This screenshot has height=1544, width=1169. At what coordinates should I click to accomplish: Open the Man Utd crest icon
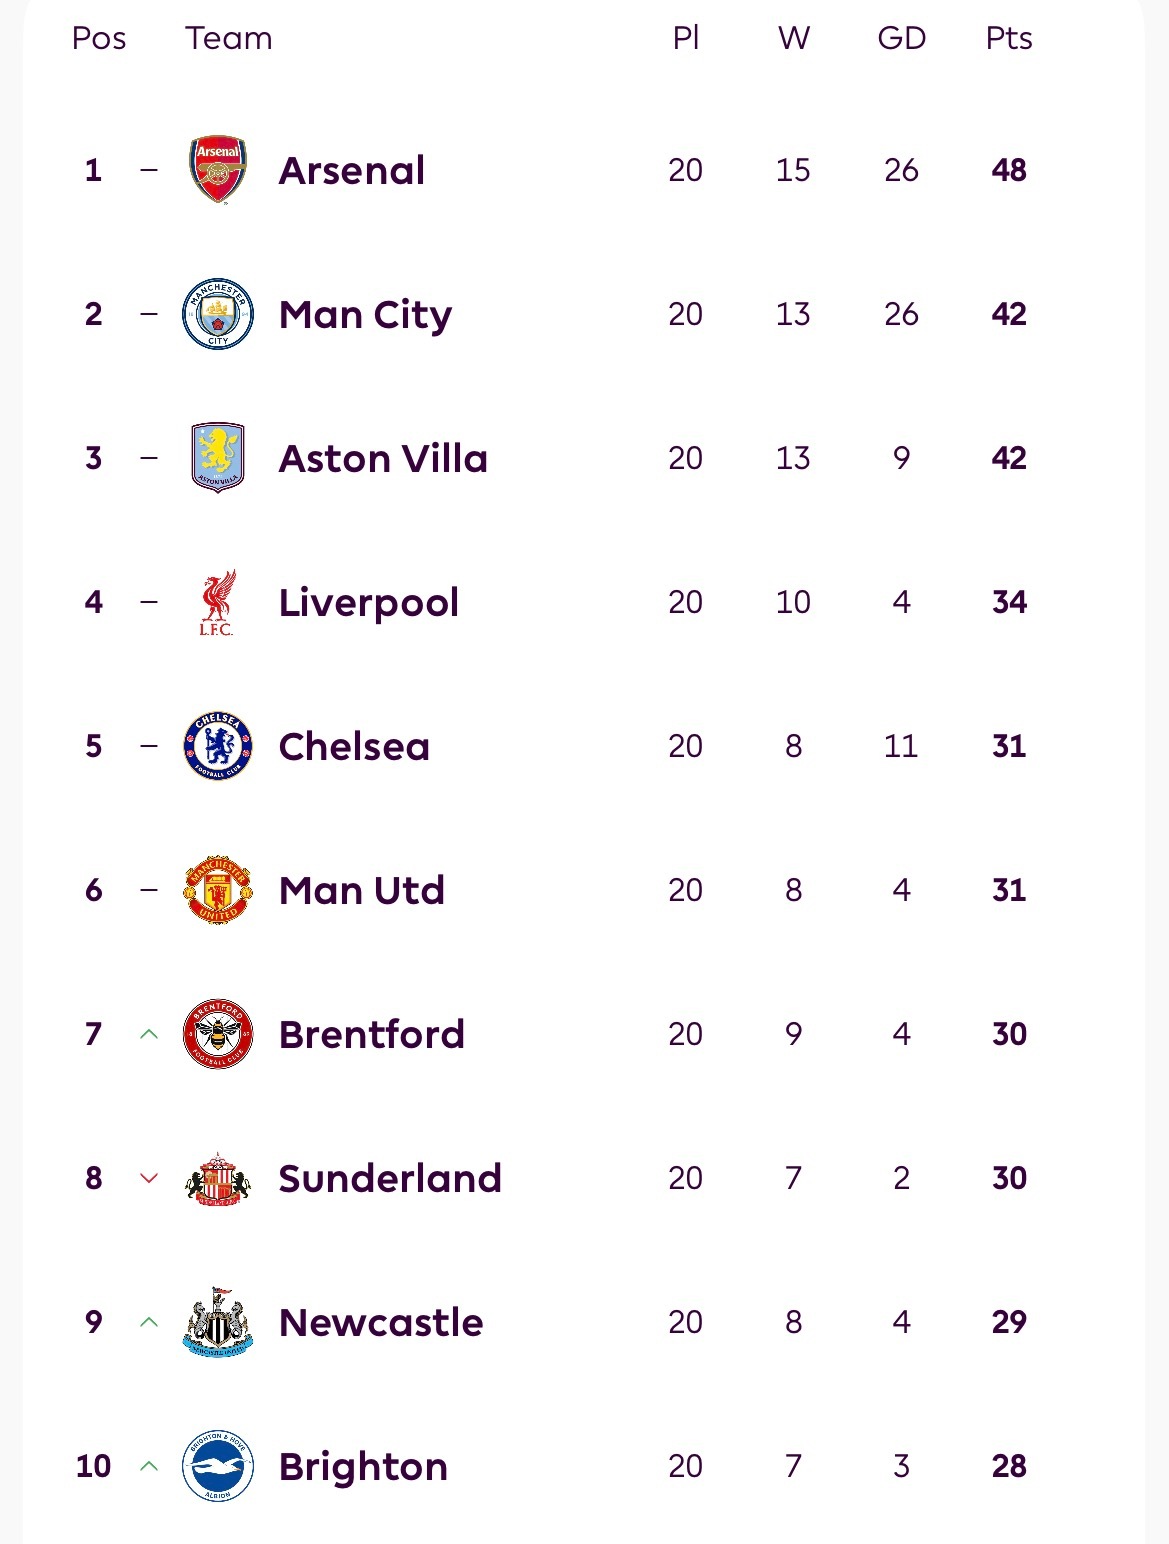point(218,890)
